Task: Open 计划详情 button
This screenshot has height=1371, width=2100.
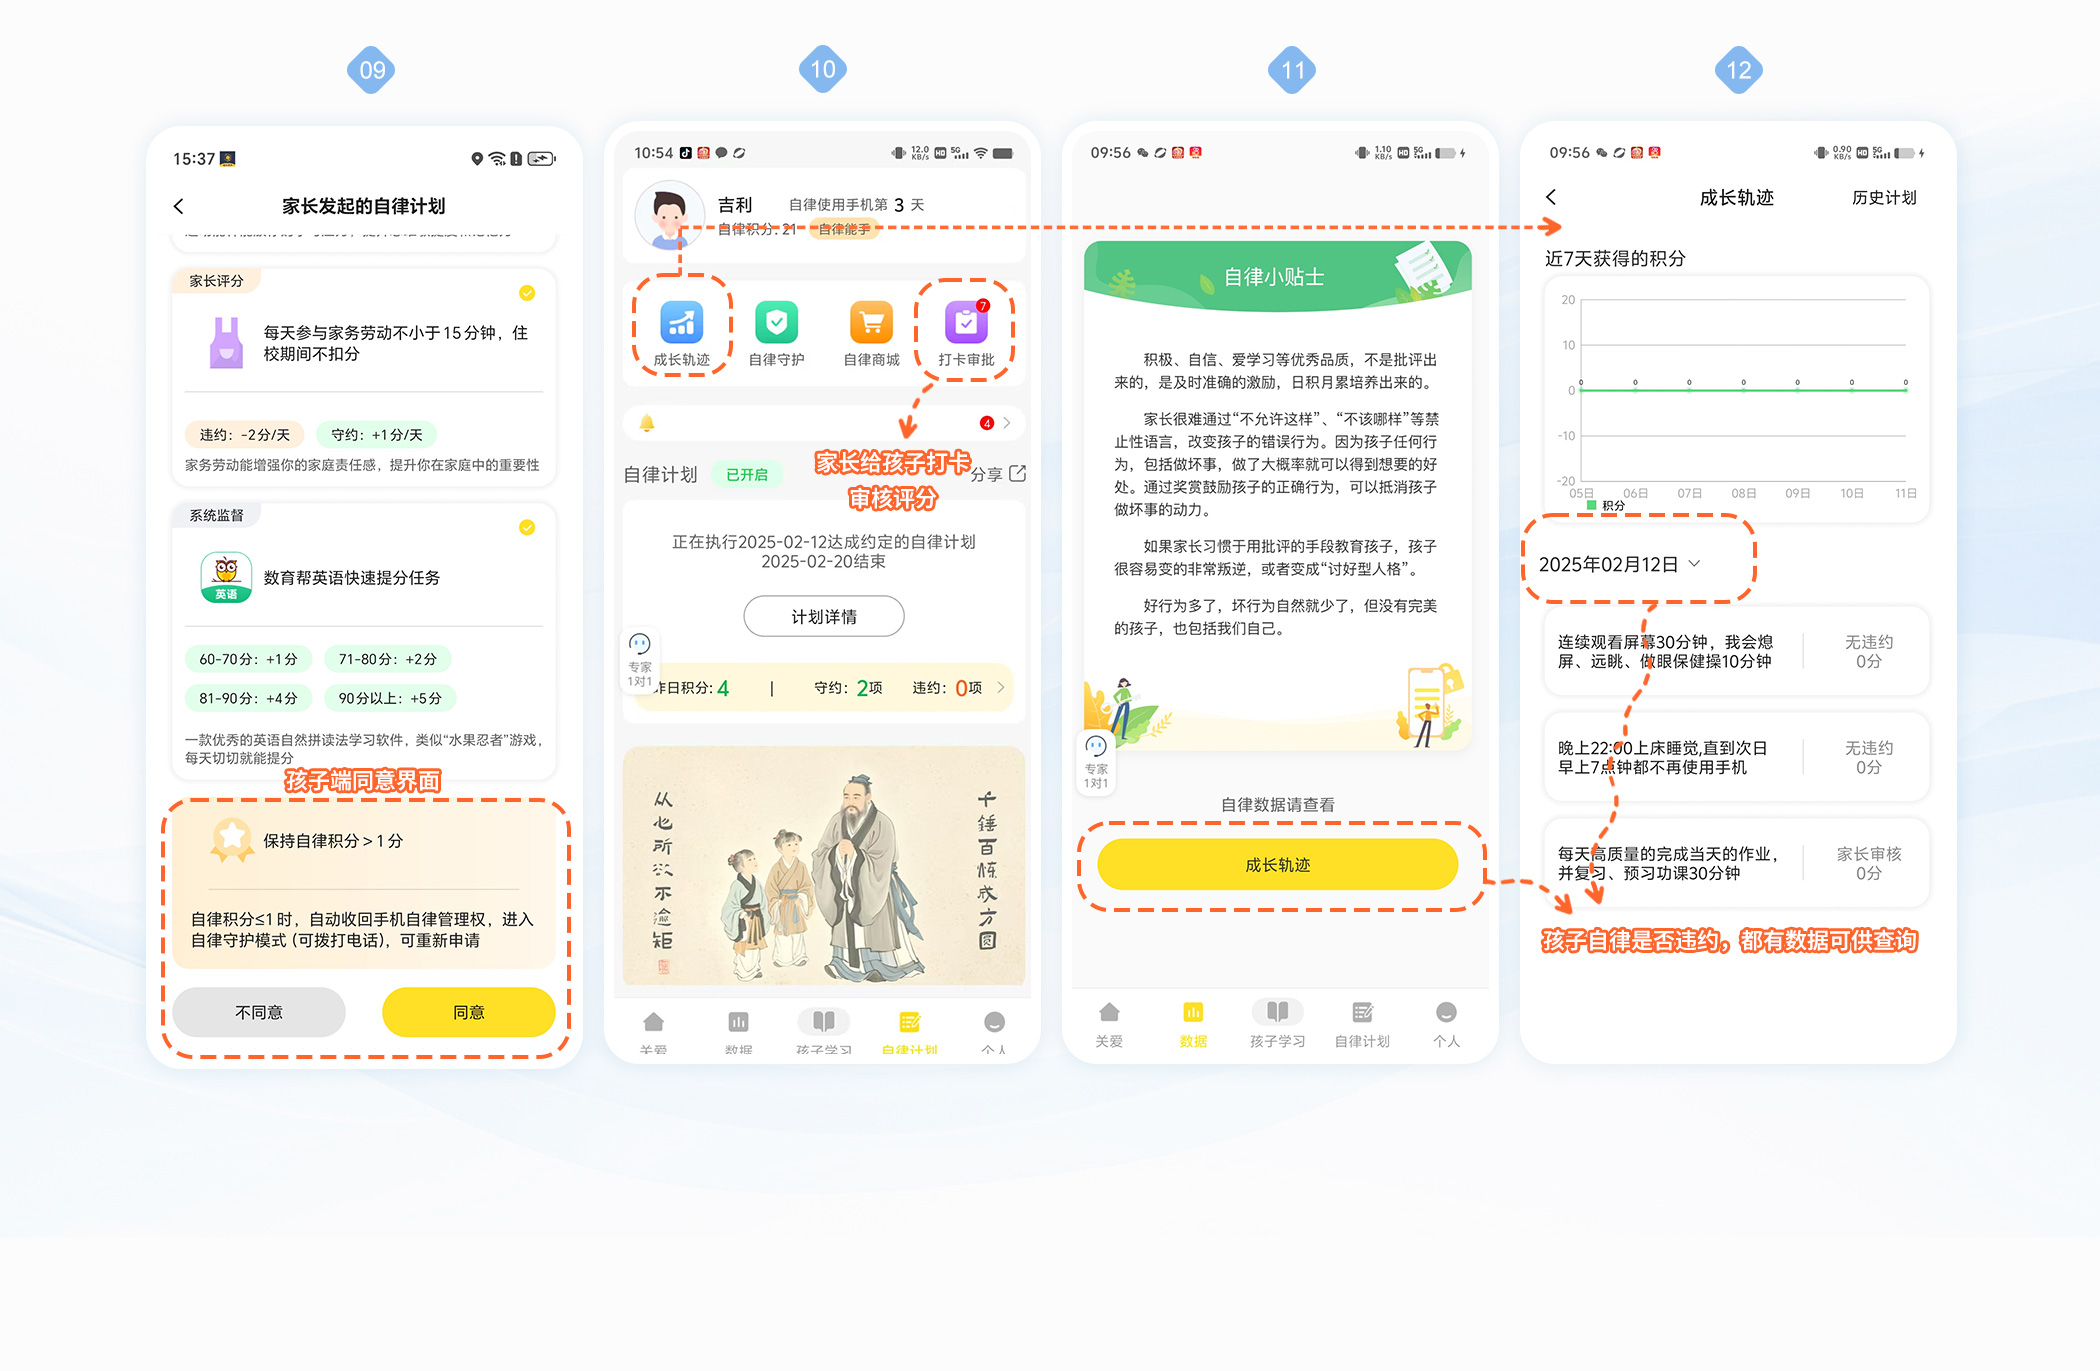Action: pyautogui.click(x=823, y=617)
